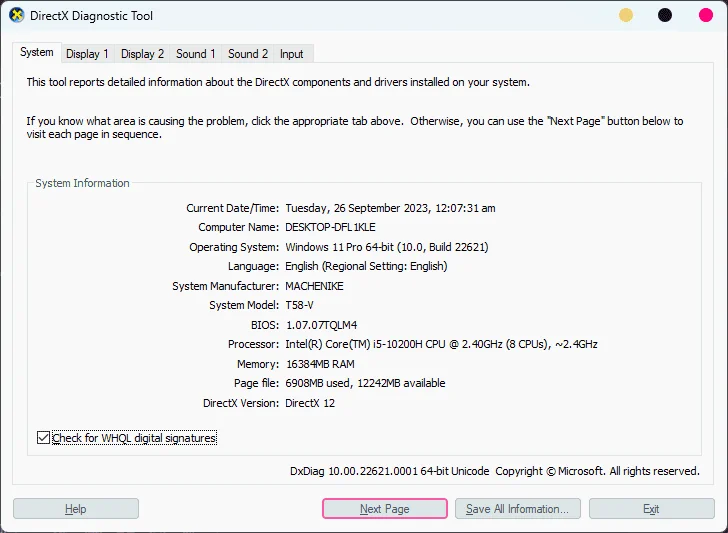
Task: Click the 'System Model:' label
Action: [x=244, y=305]
